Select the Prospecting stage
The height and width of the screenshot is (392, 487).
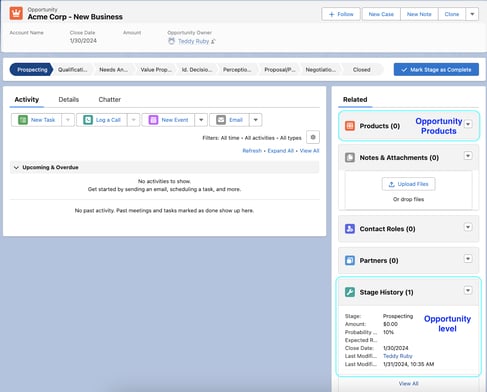(x=32, y=69)
